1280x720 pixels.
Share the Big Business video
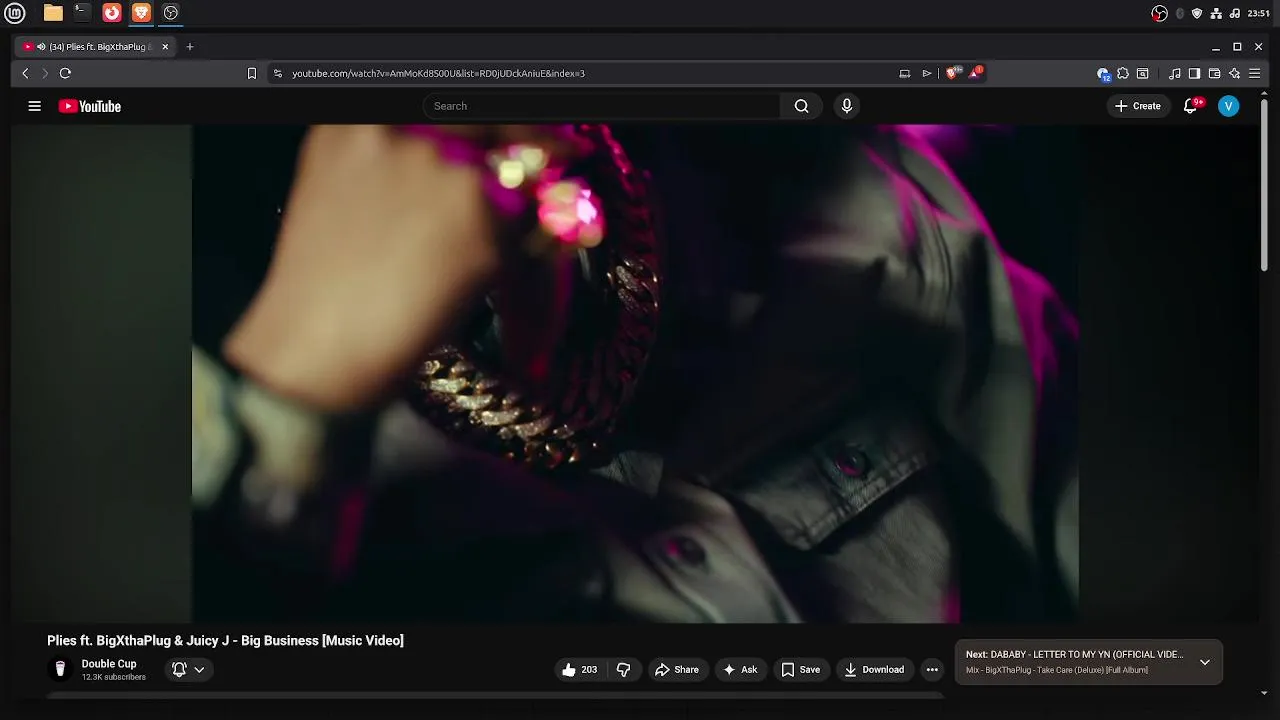pos(677,670)
